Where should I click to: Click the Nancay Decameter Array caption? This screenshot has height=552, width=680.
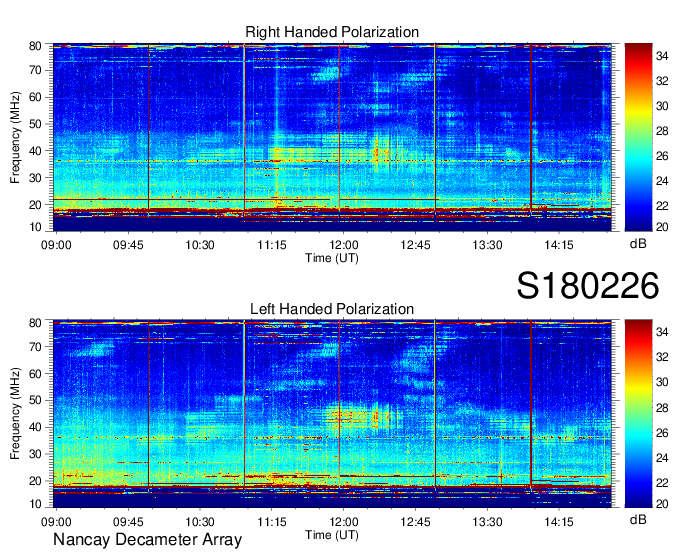(x=147, y=539)
